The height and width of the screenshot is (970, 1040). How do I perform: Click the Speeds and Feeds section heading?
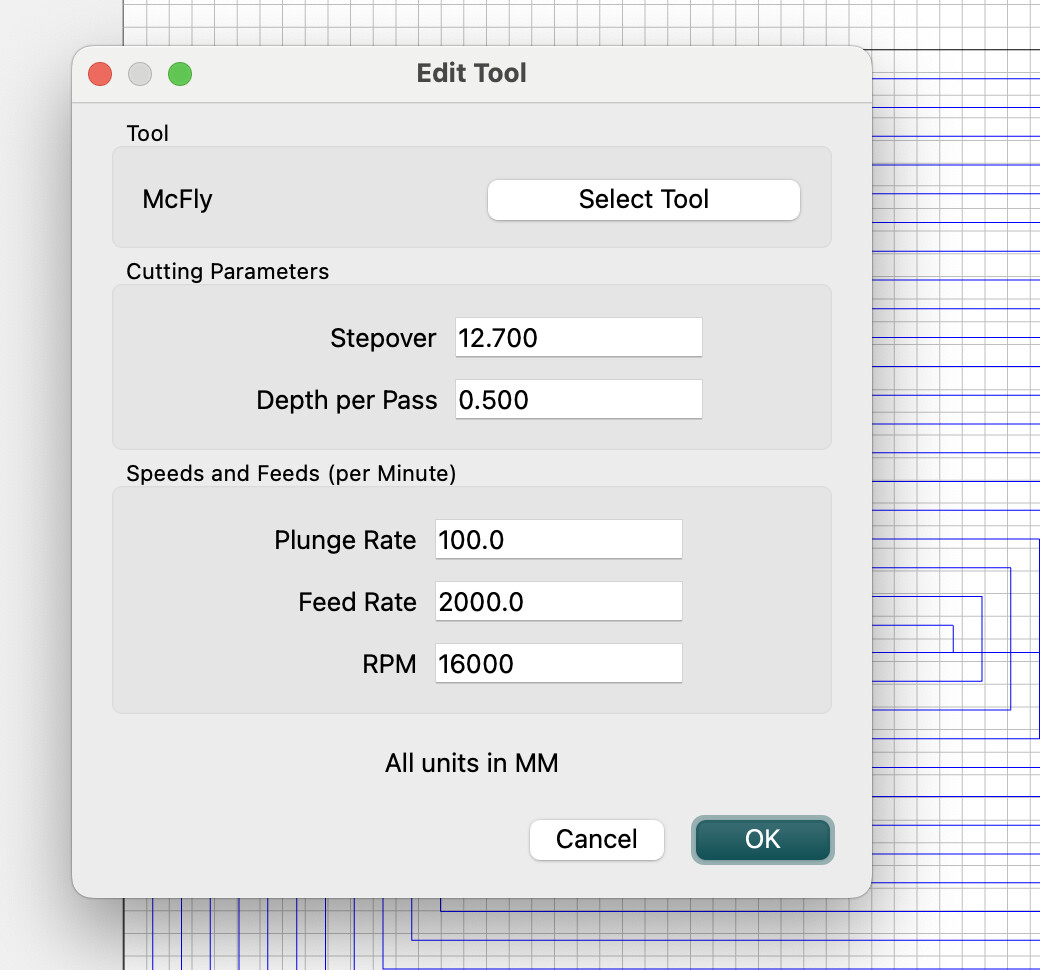click(x=291, y=474)
